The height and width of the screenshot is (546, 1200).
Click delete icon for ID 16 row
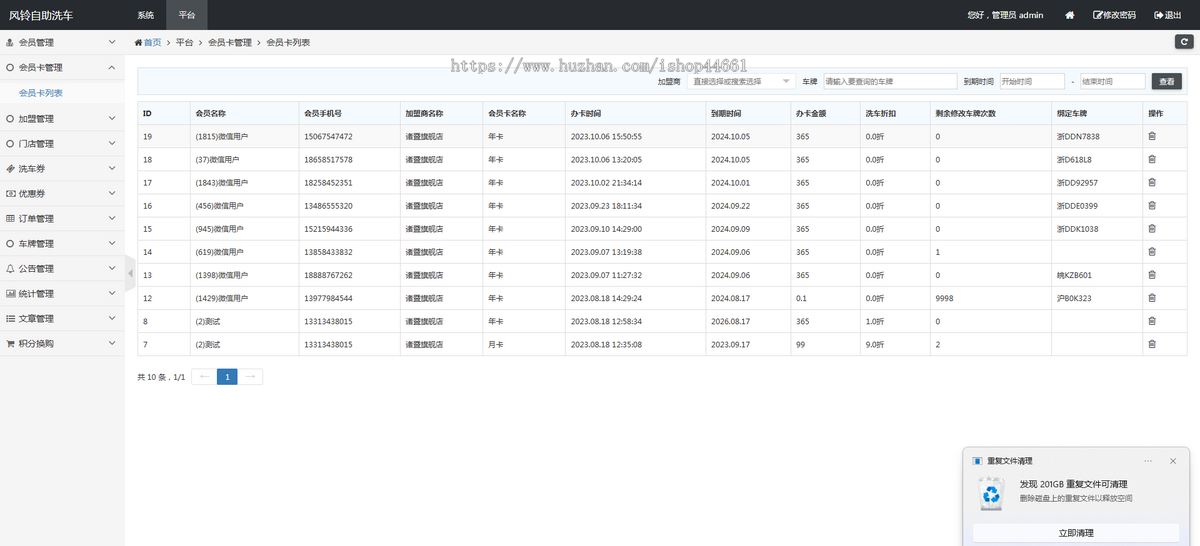[x=1151, y=206]
